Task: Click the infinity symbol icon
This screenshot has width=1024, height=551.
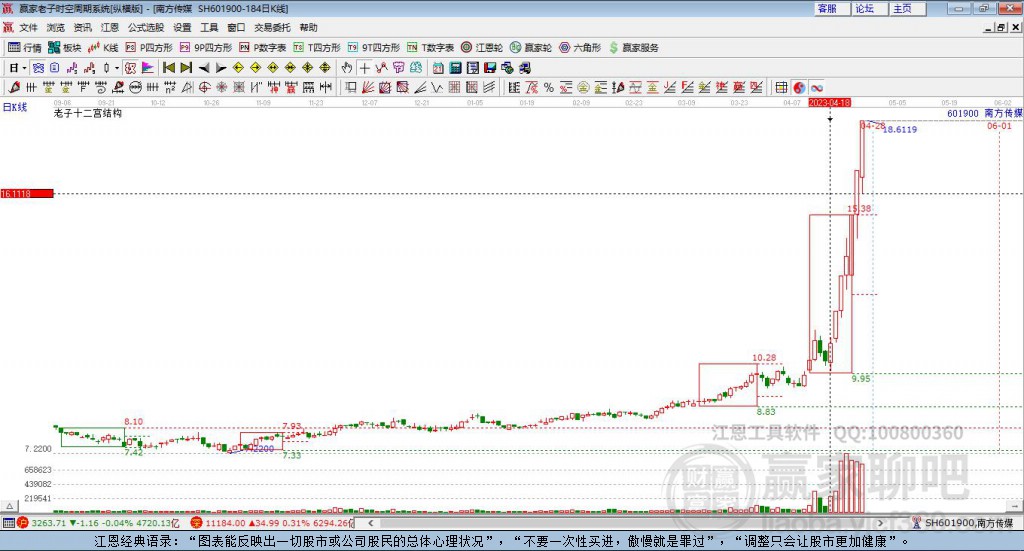Action: 816,87
